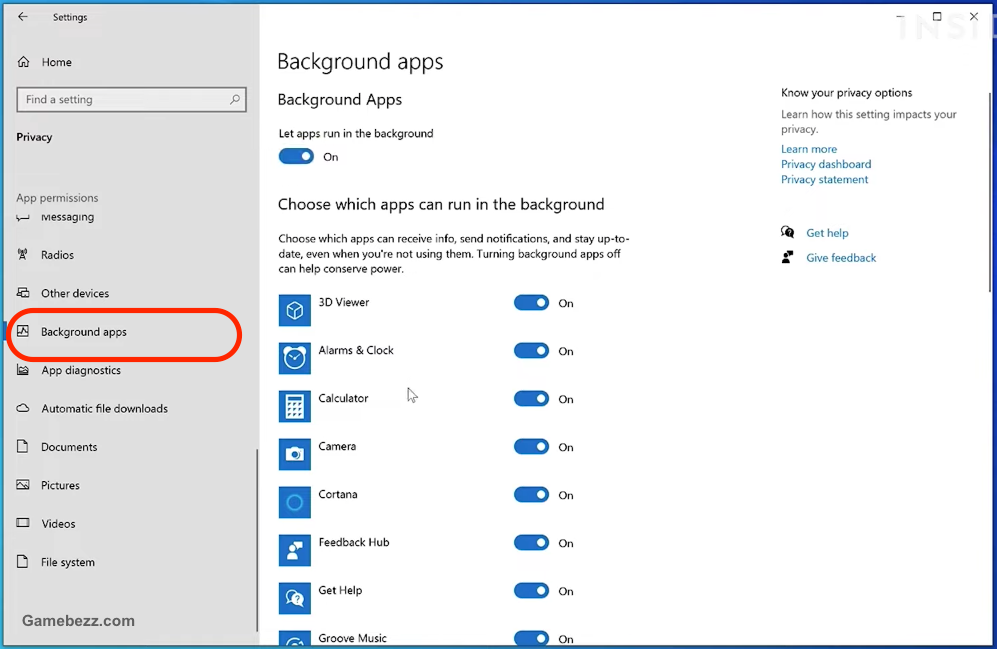Viewport: 997px width, 649px height.
Task: Disable 3D Viewer background toggle
Action: pyautogui.click(x=532, y=303)
